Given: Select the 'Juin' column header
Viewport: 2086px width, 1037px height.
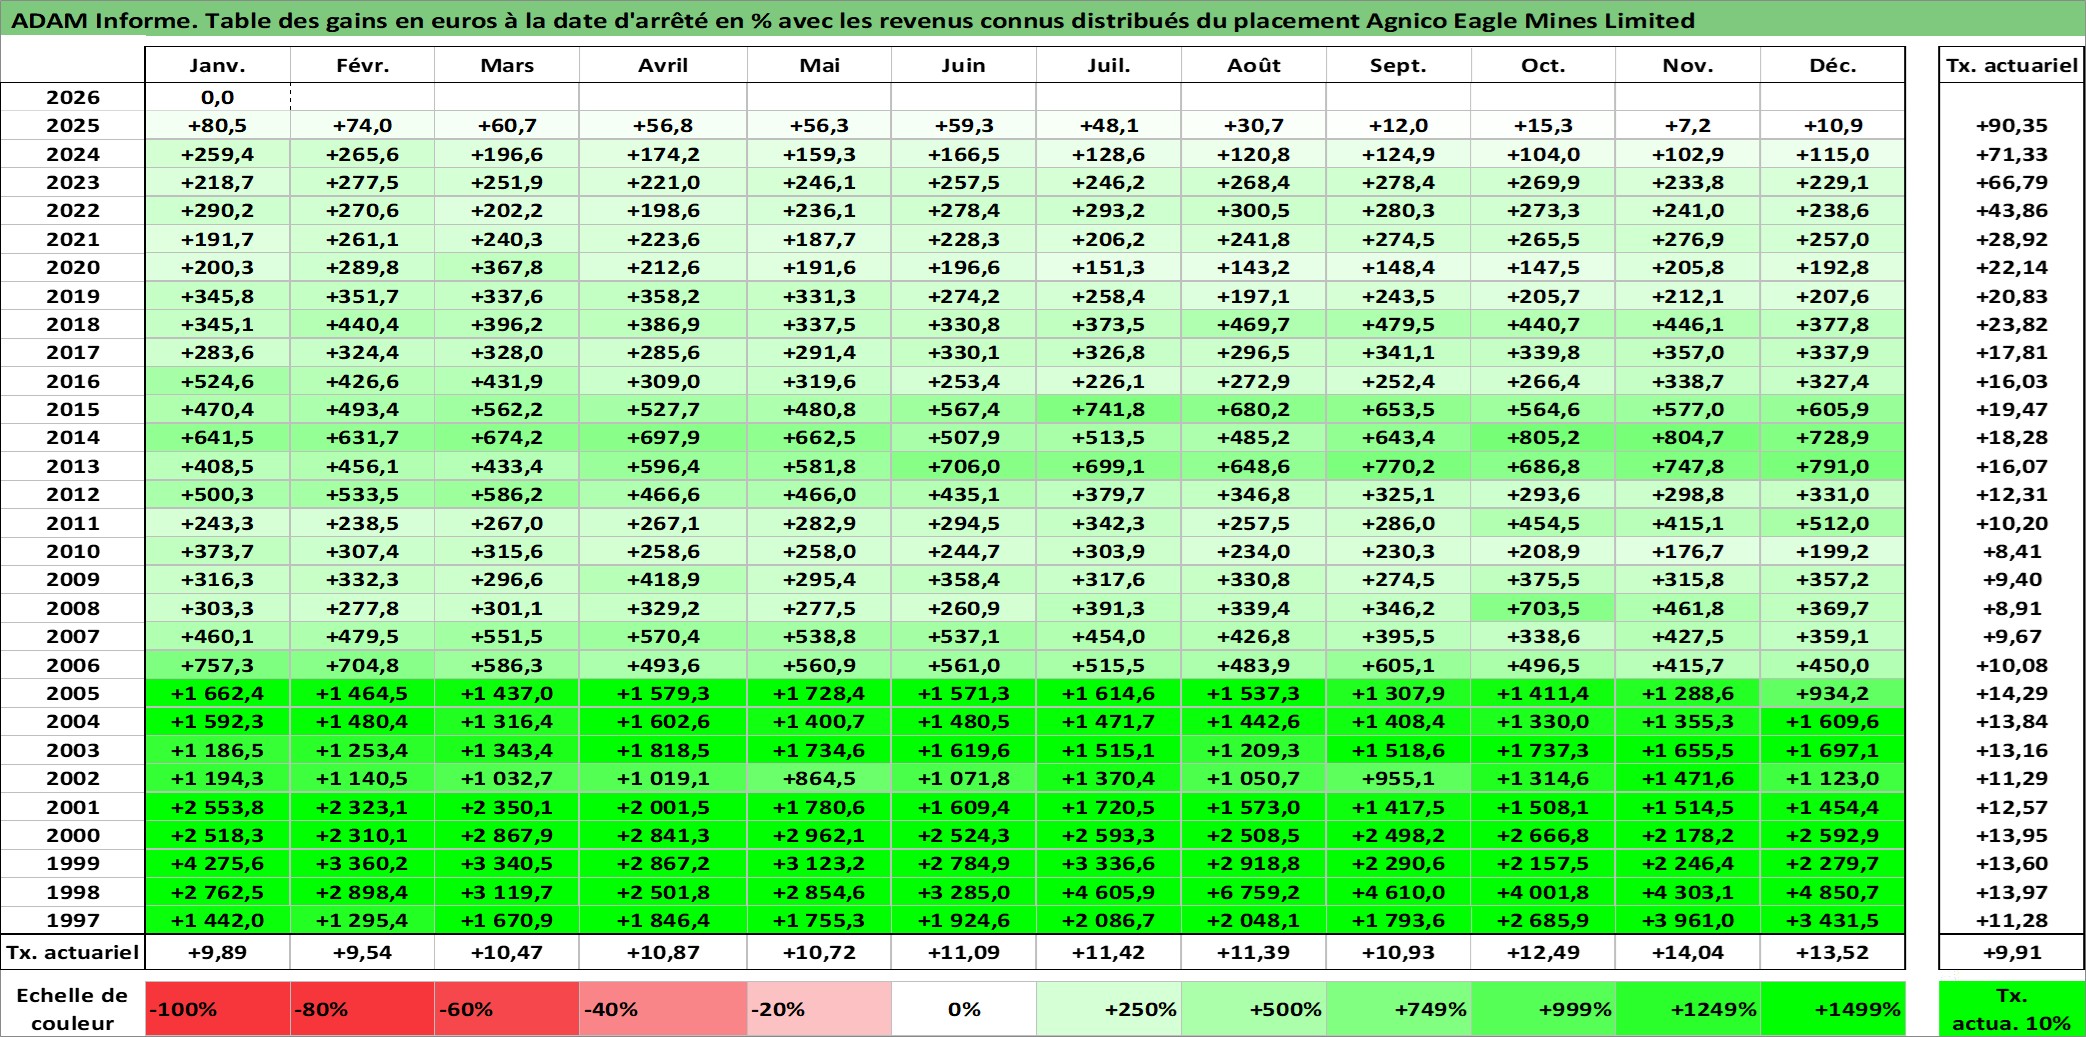Looking at the screenshot, I should tap(964, 65).
